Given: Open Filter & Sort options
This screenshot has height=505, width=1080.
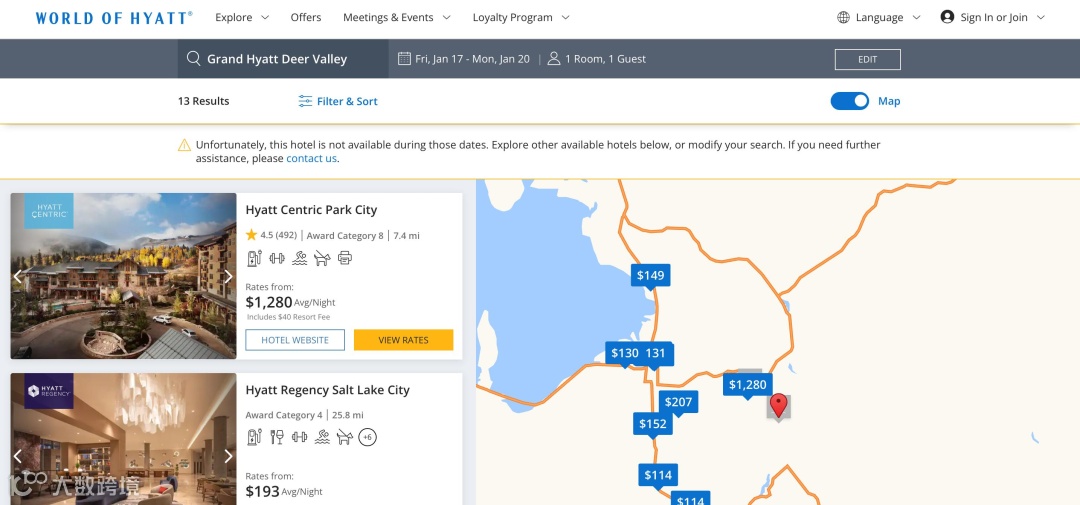Looking at the screenshot, I should coord(338,101).
